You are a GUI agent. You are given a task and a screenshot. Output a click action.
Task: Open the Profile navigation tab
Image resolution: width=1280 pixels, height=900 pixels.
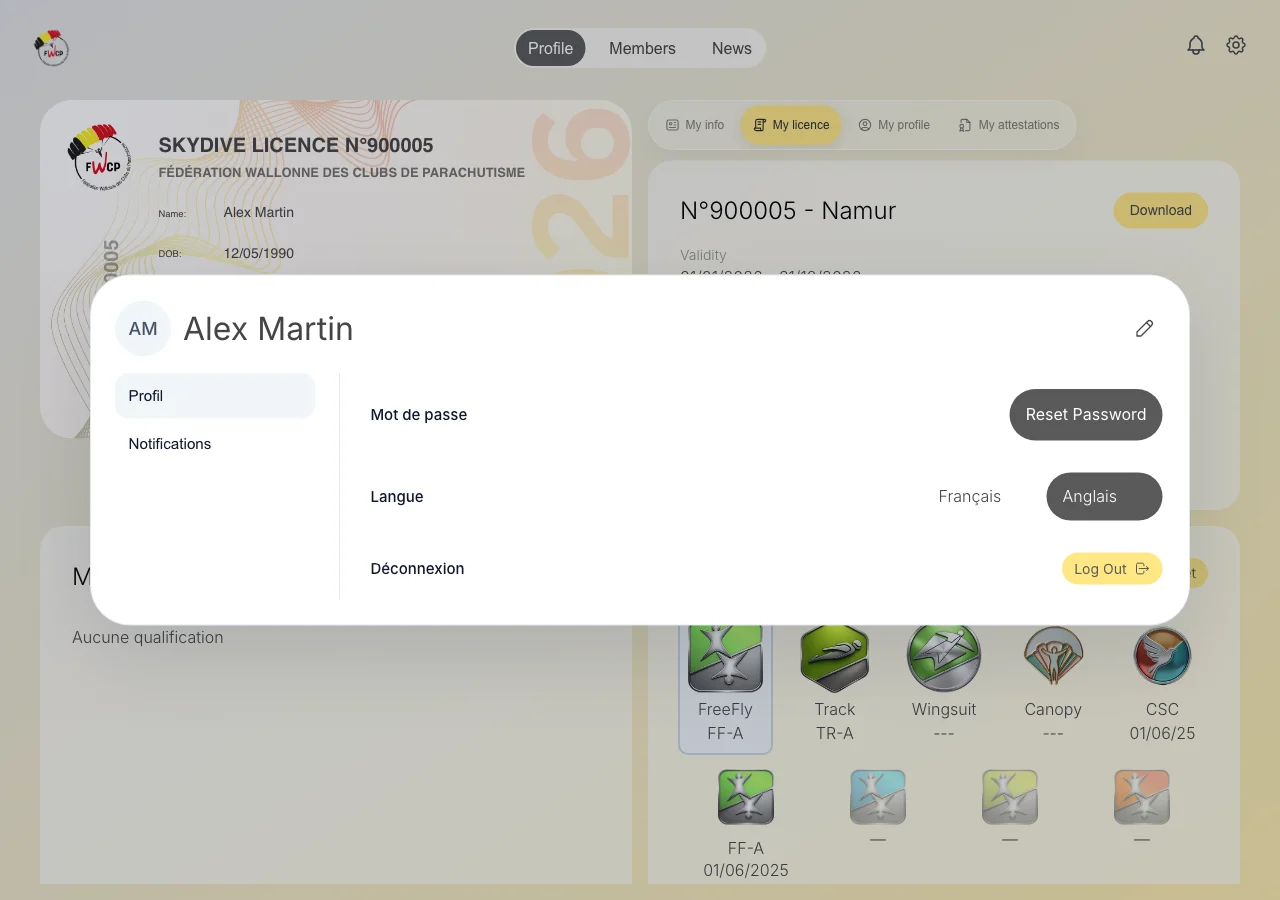click(x=550, y=48)
